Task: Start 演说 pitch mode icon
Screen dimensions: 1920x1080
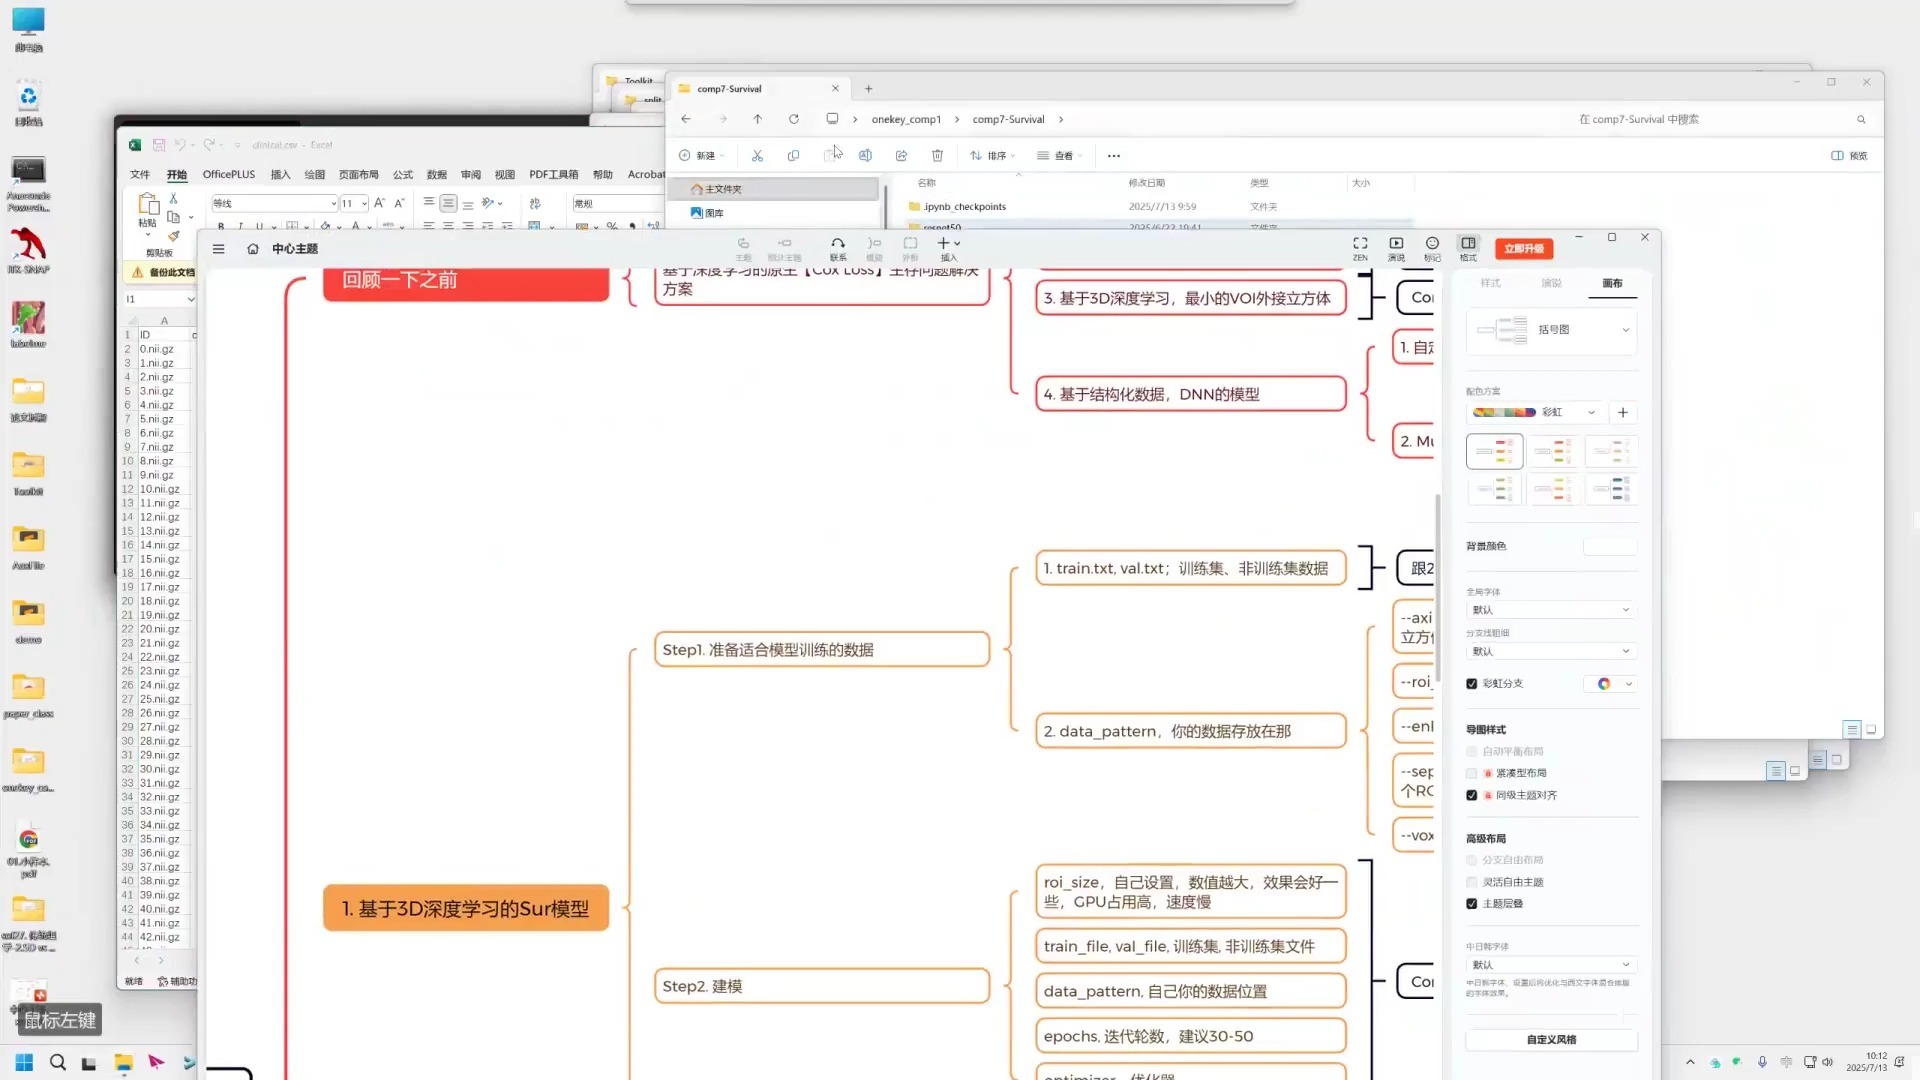Action: coord(1396,249)
